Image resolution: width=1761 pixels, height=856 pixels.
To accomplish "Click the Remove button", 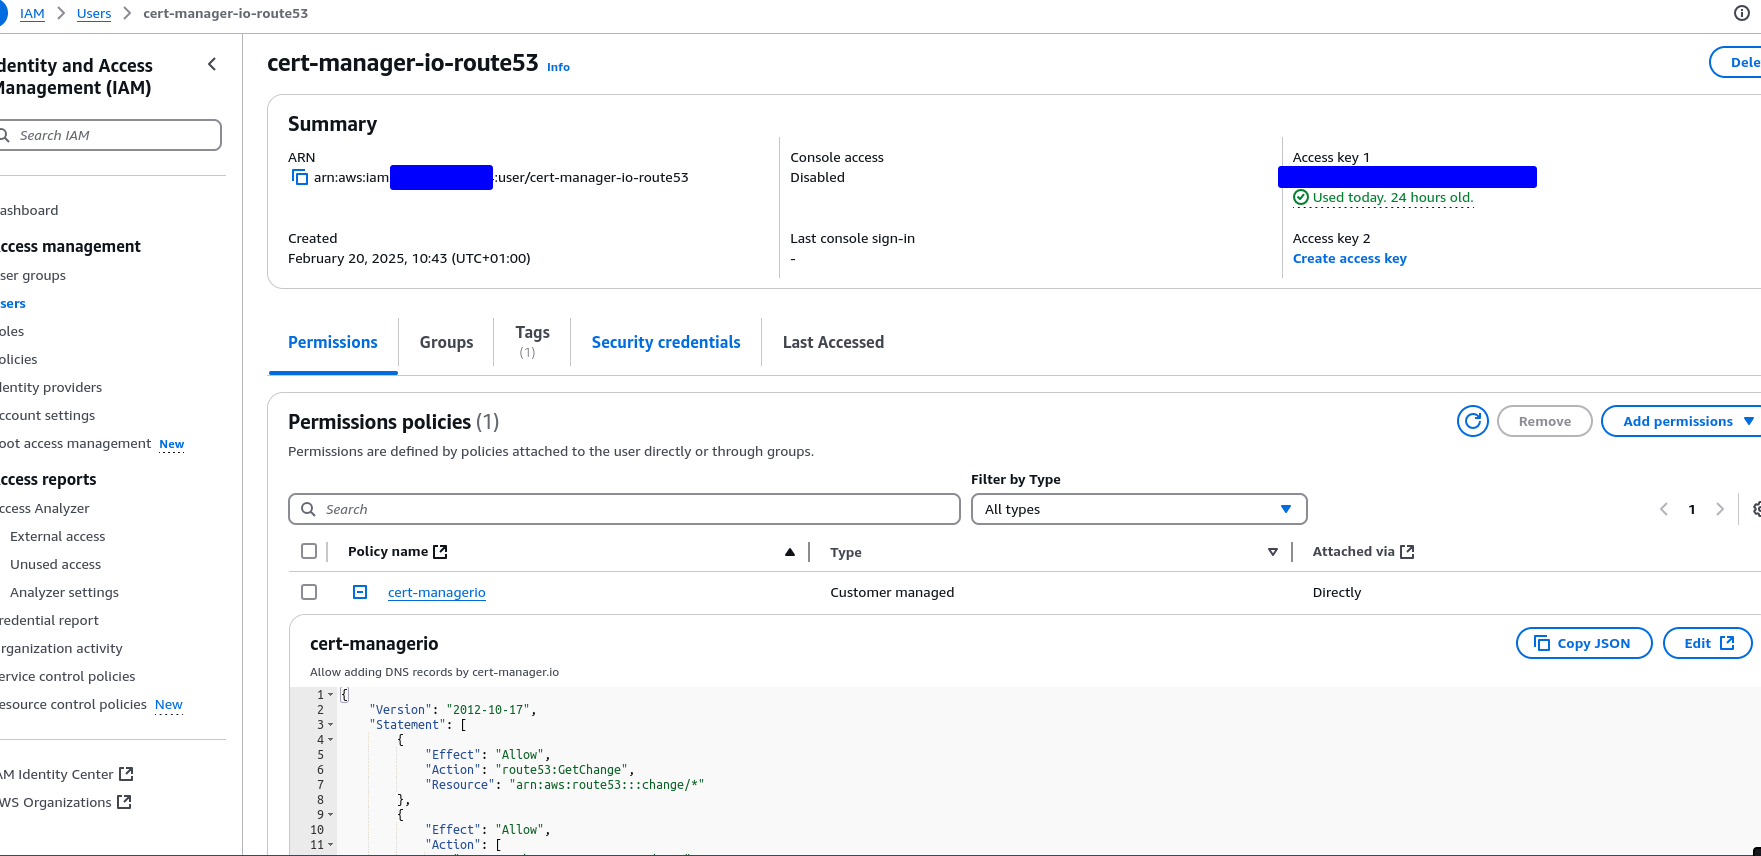I will pos(1544,421).
